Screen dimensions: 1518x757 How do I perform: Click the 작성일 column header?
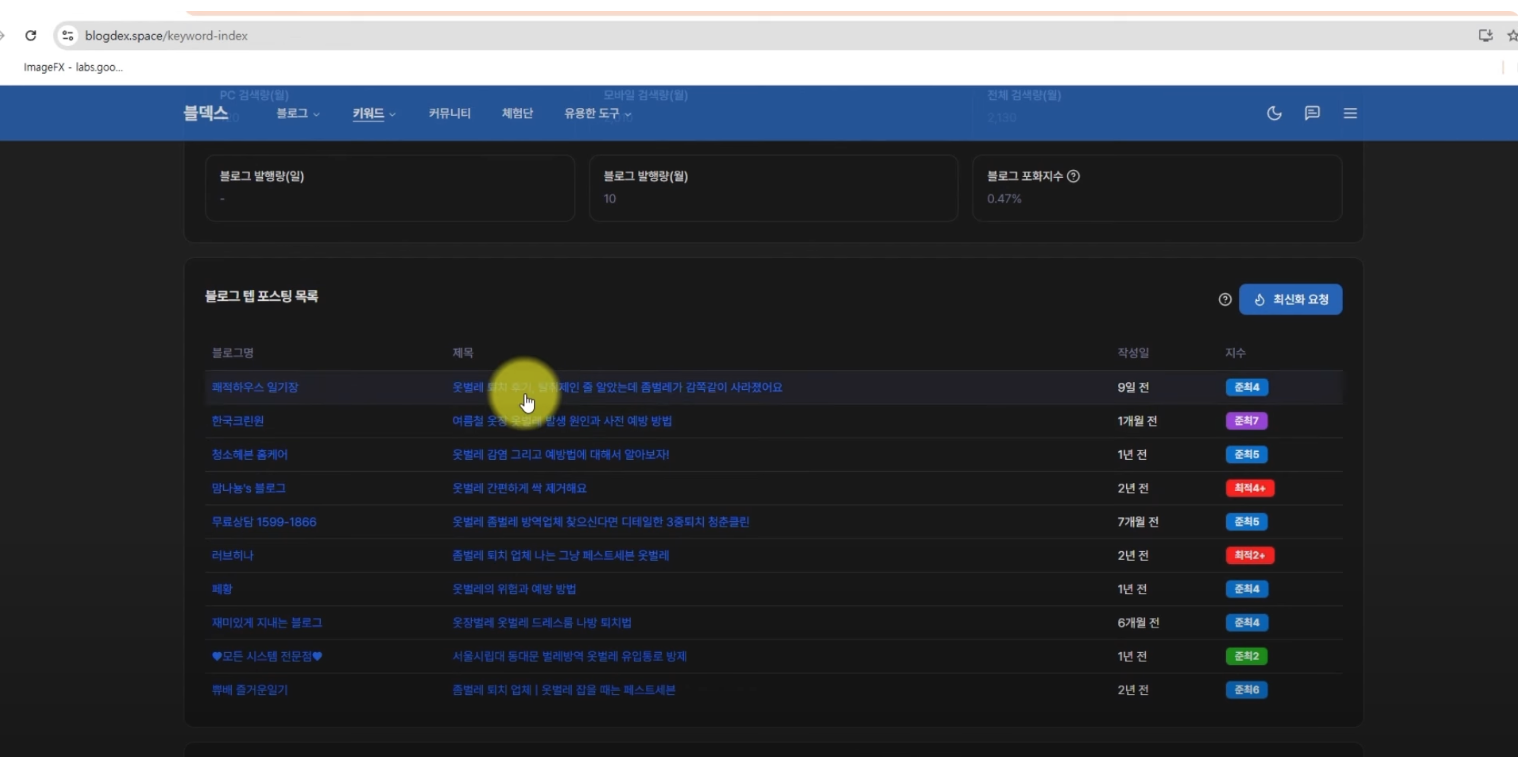pyautogui.click(x=1133, y=353)
